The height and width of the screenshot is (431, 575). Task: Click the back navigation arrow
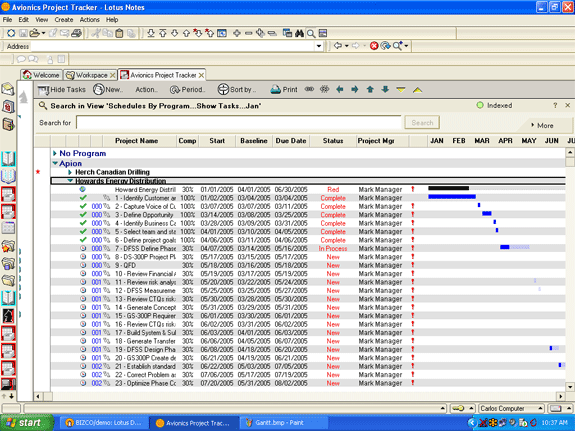tap(338, 46)
